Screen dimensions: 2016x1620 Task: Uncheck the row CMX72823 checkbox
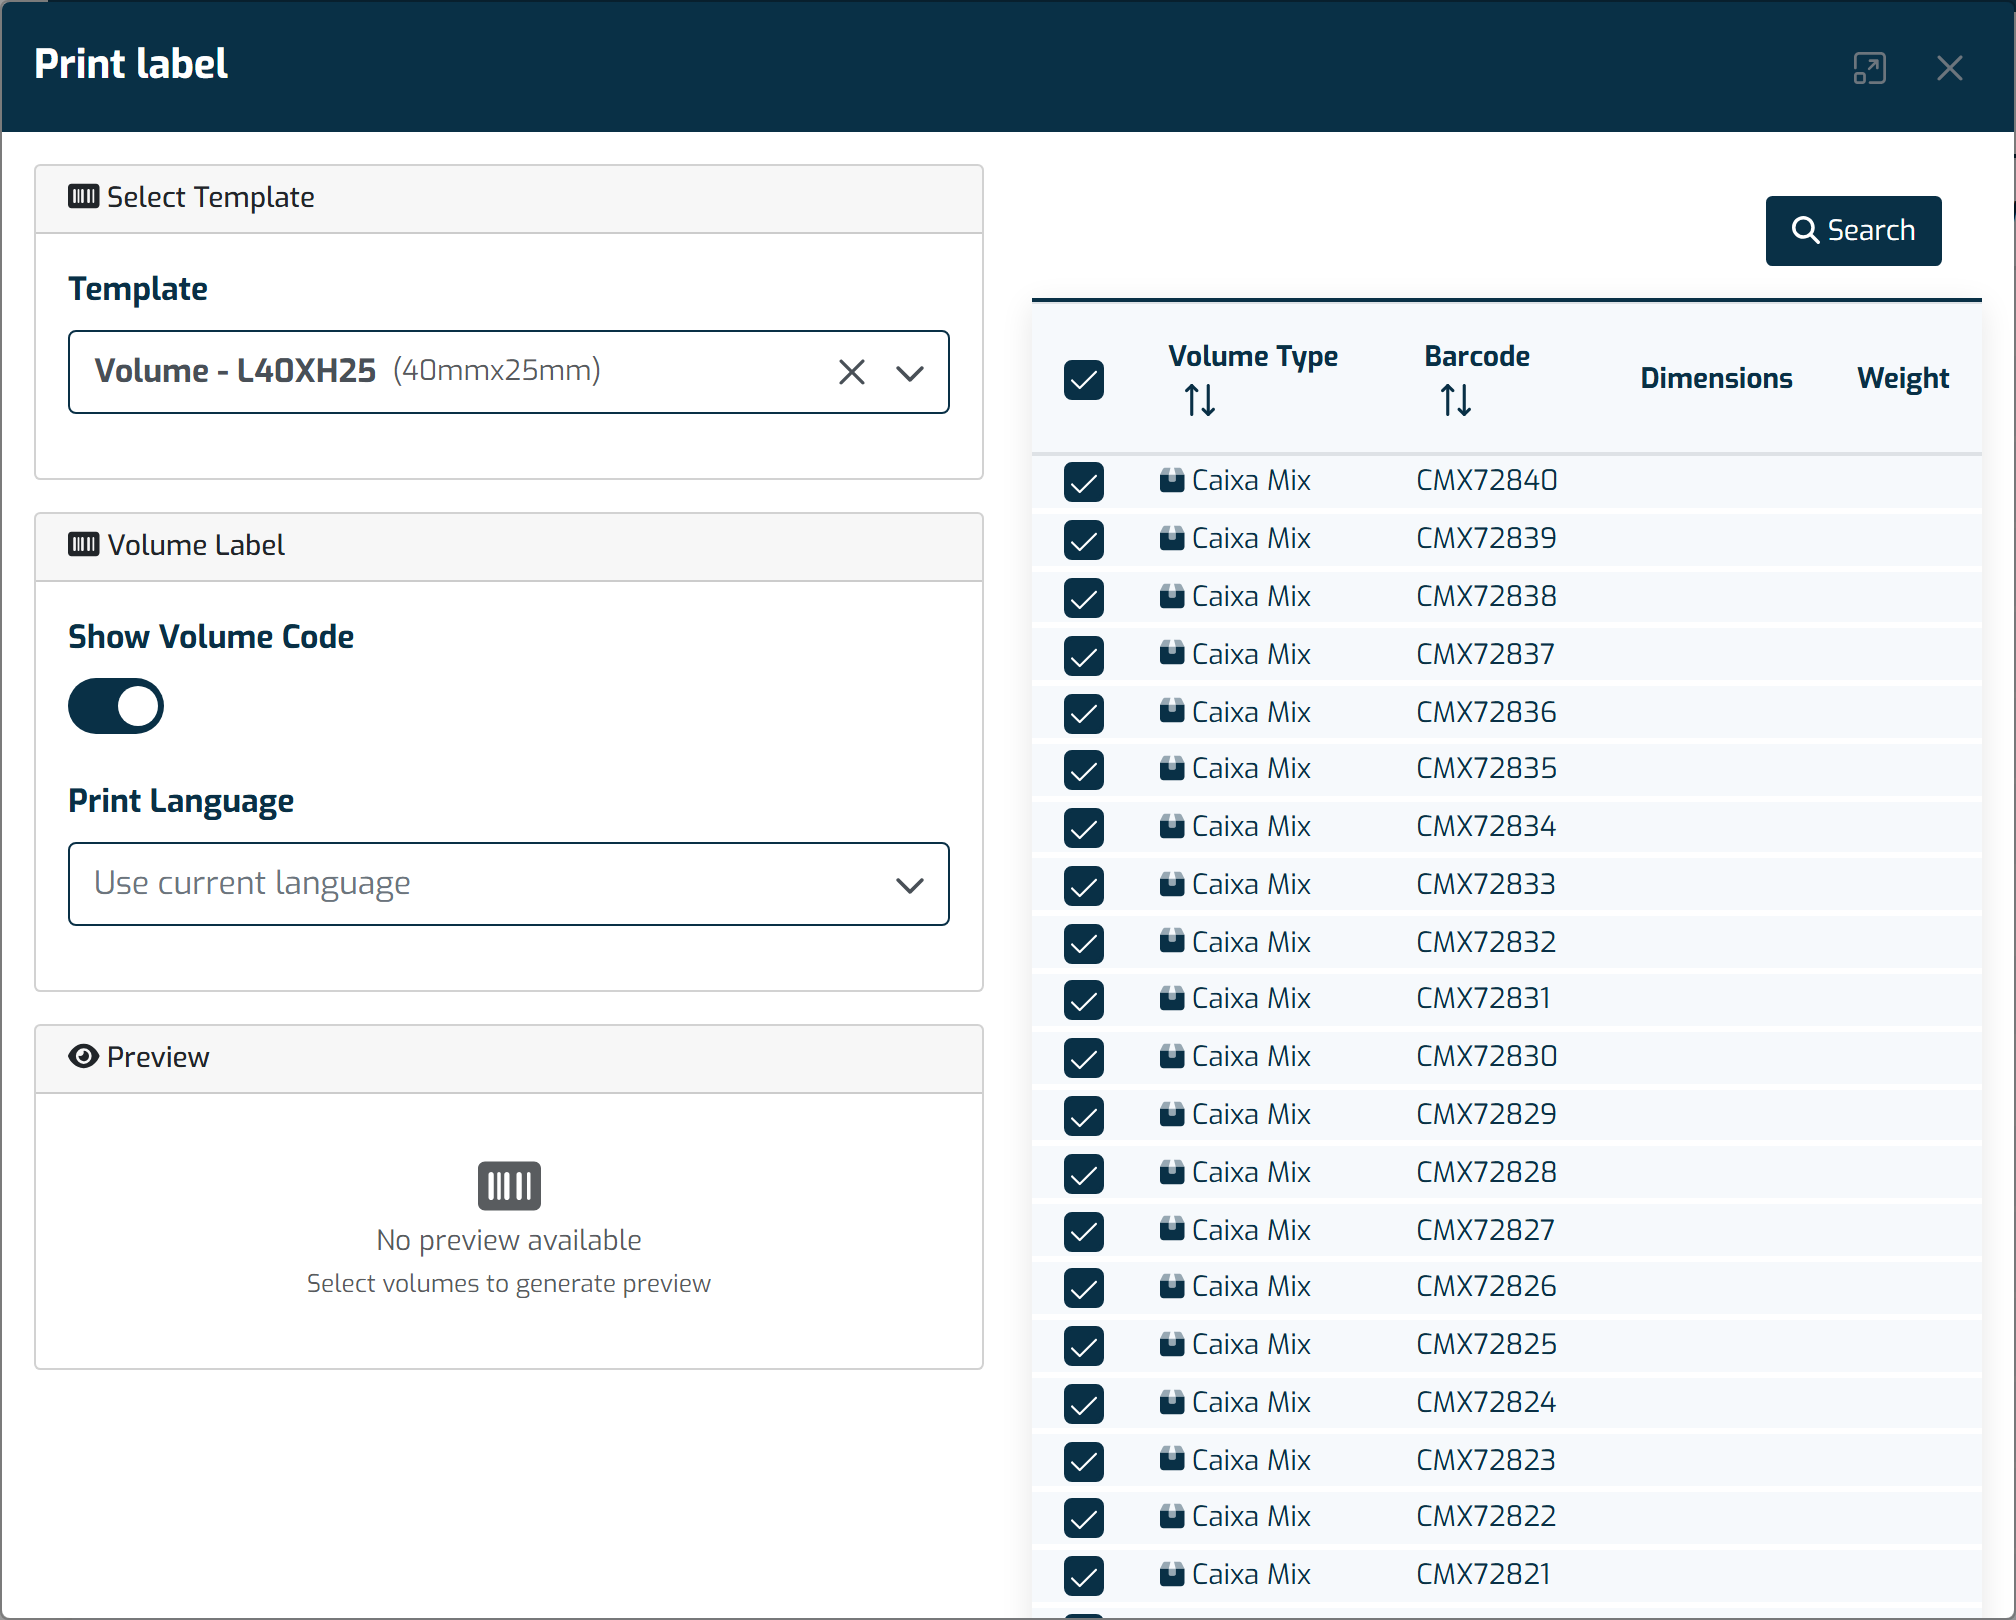pos(1084,1462)
